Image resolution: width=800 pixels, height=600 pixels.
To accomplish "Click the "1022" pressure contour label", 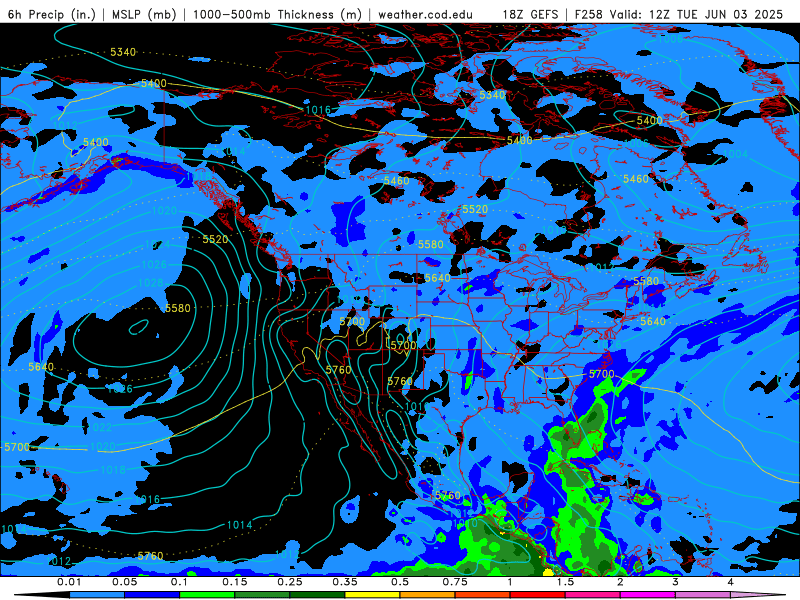I will 99,428.
